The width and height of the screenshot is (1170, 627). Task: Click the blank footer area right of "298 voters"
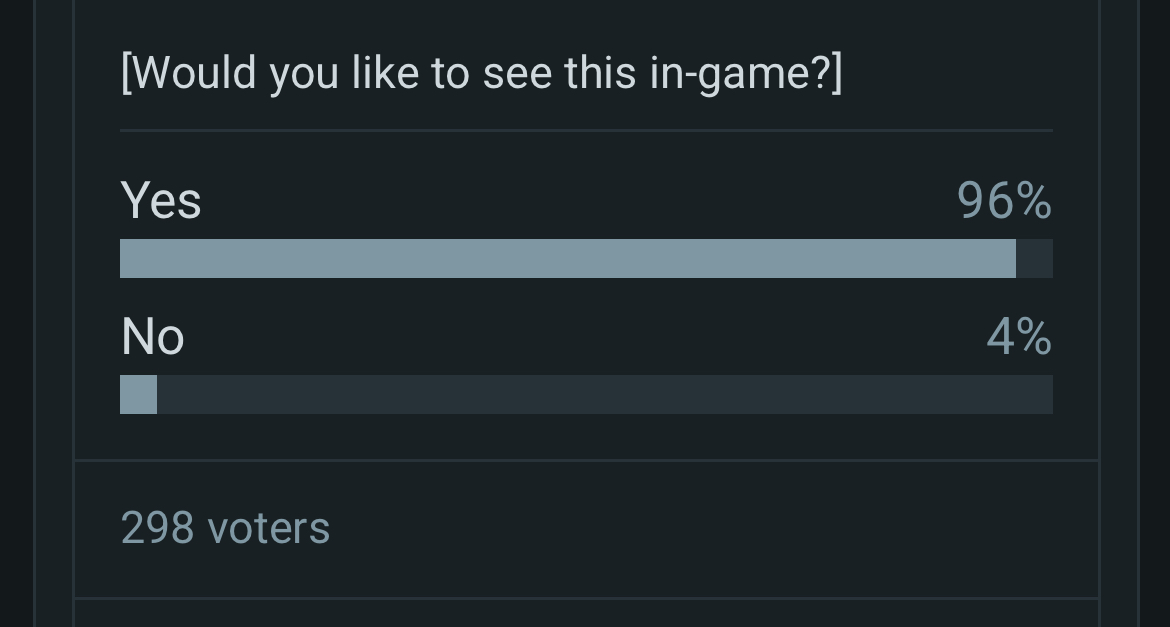700,527
